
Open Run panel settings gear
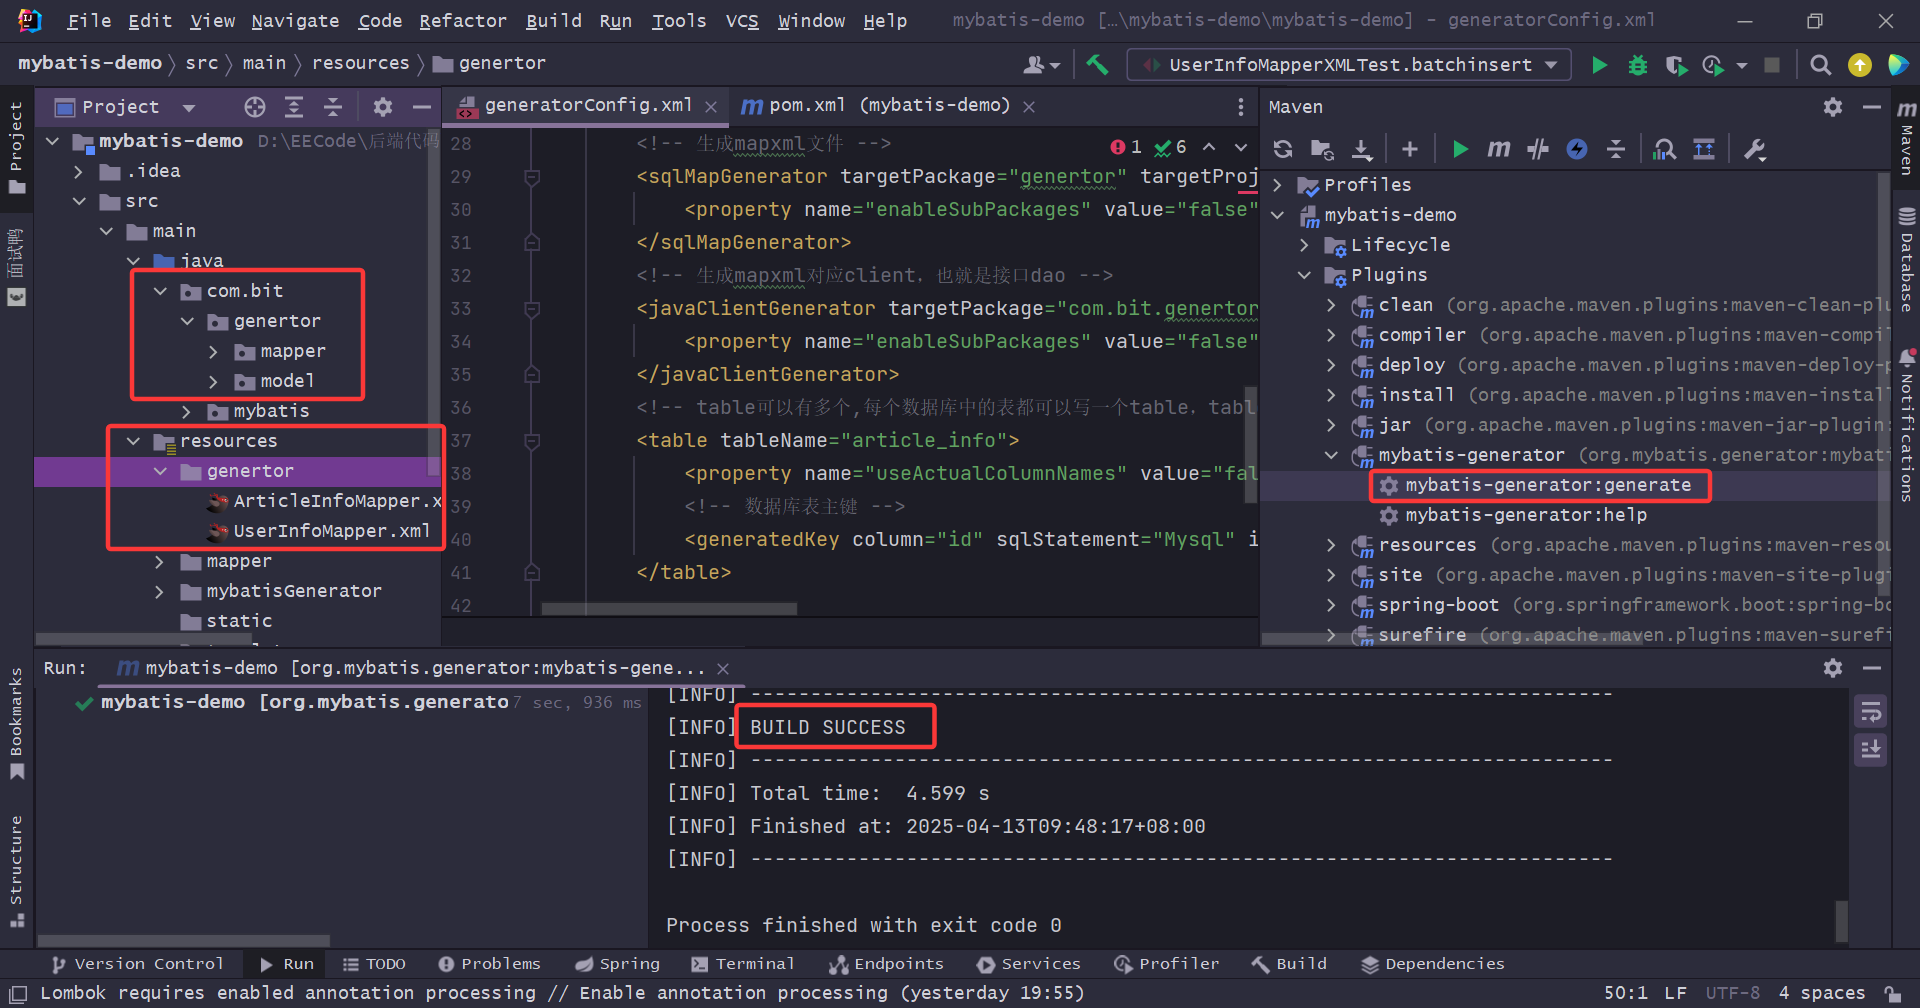1833,668
